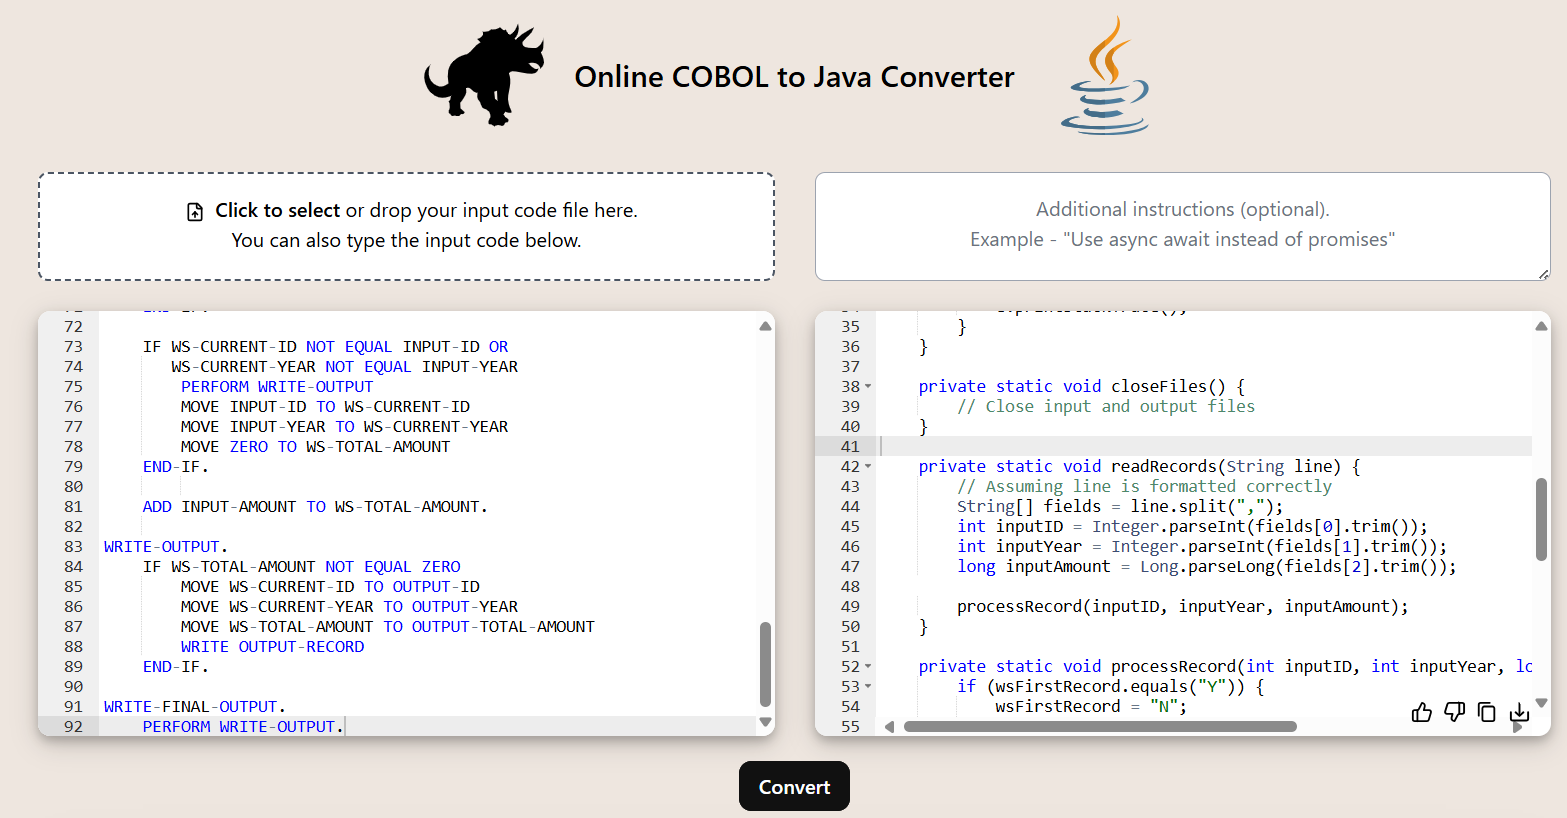Screen dimensions: 1567x818
Task: Click the 'long inputAmount' declaration line
Action: coord(1206,567)
